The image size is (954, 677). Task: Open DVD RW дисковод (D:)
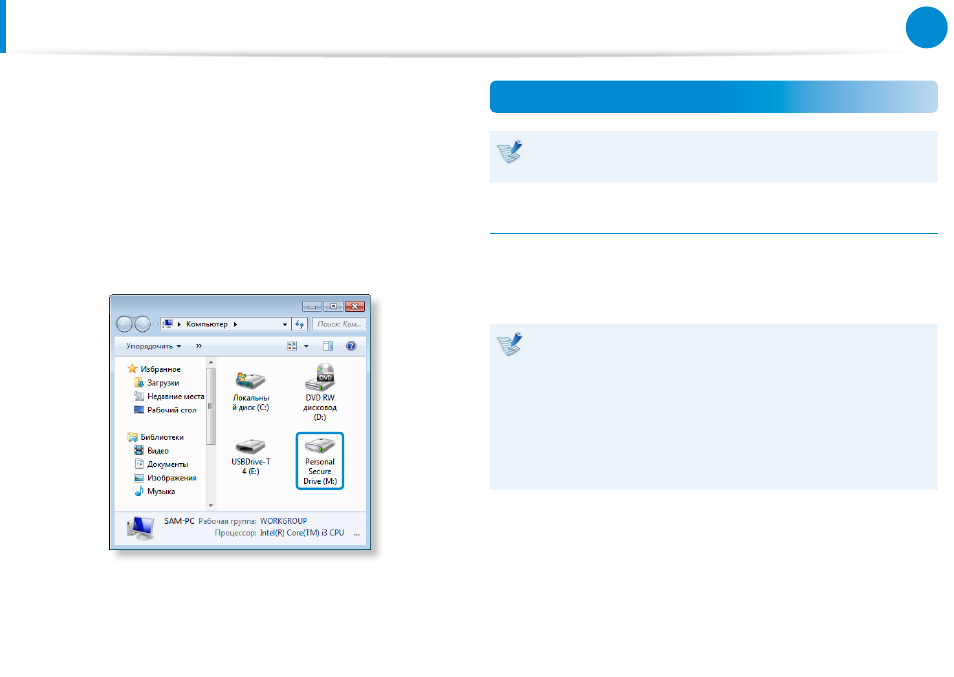coord(320,392)
